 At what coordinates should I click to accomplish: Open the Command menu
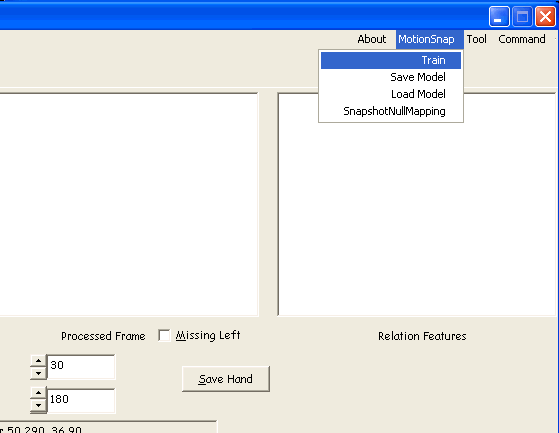tap(522, 39)
